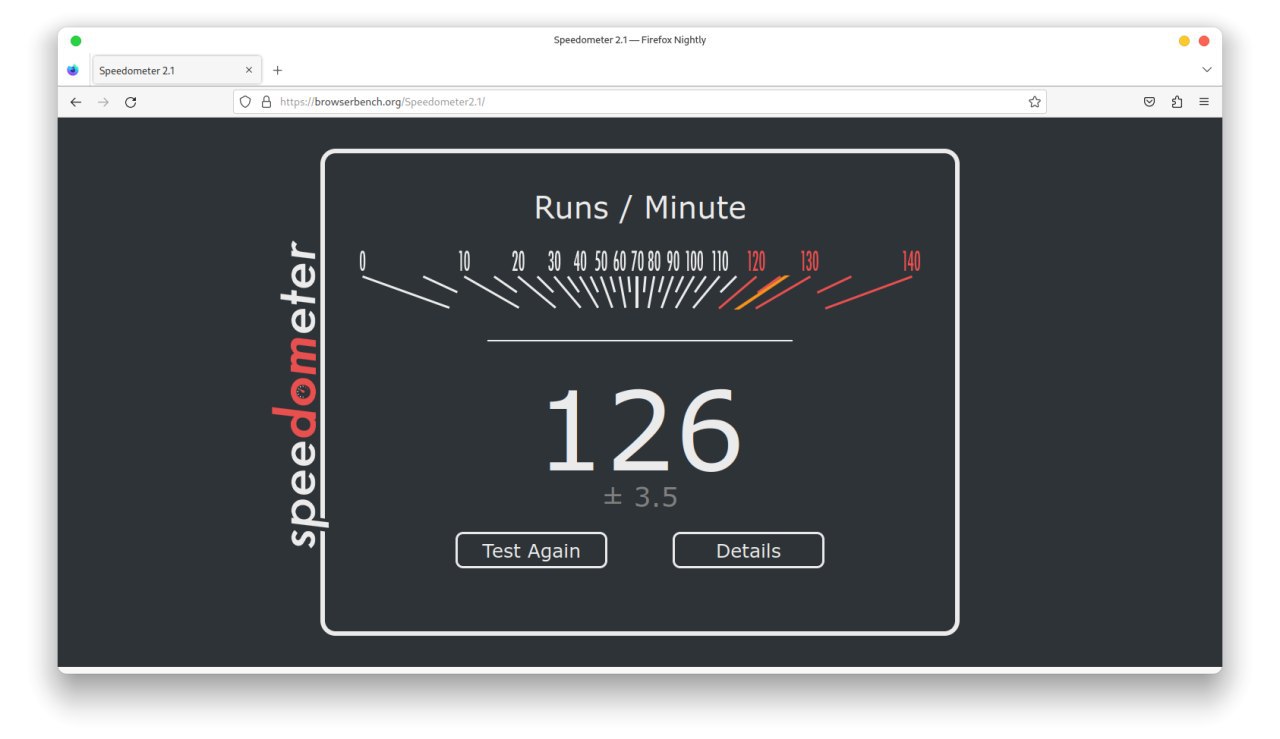The width and height of the screenshot is (1280, 739).
Task: Click the 140 gauge label
Action: coord(911,262)
